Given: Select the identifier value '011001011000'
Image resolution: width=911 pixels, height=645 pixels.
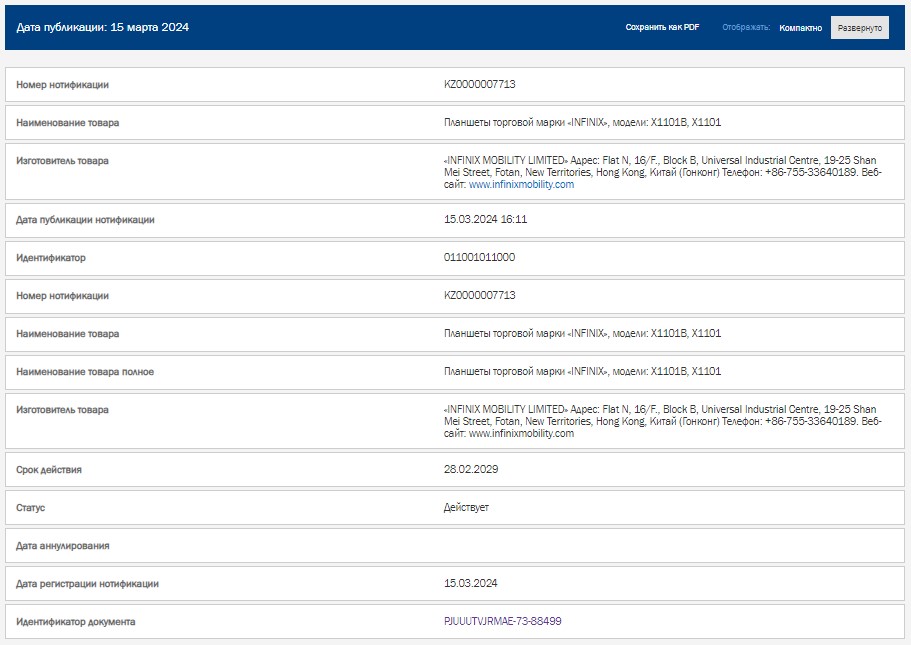Looking at the screenshot, I should (x=479, y=257).
